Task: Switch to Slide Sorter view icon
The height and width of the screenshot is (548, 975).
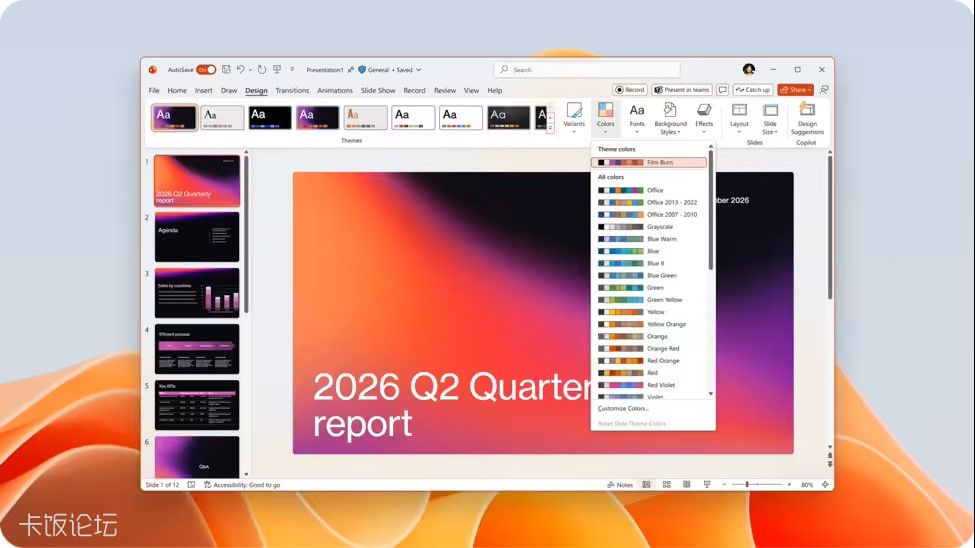Action: pos(667,485)
